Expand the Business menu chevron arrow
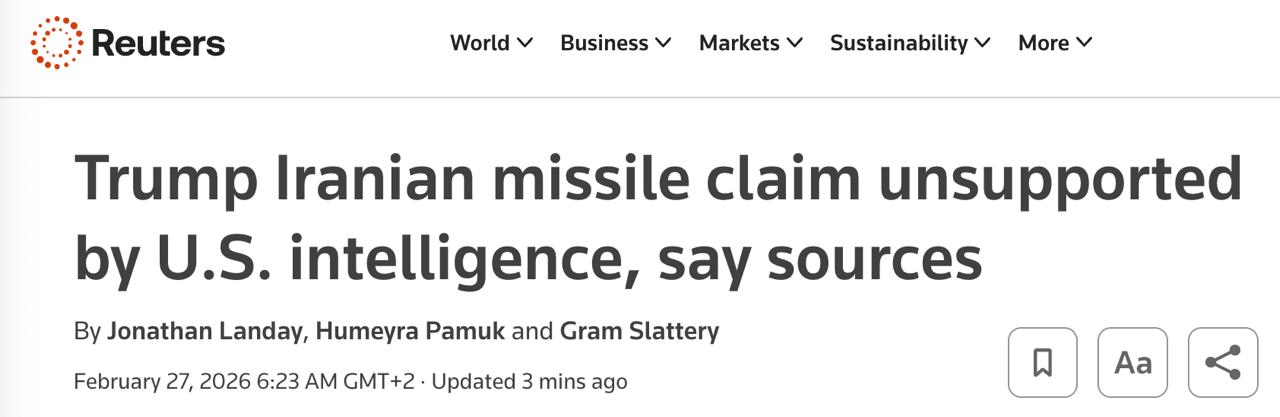The height and width of the screenshot is (417, 1280). click(663, 43)
